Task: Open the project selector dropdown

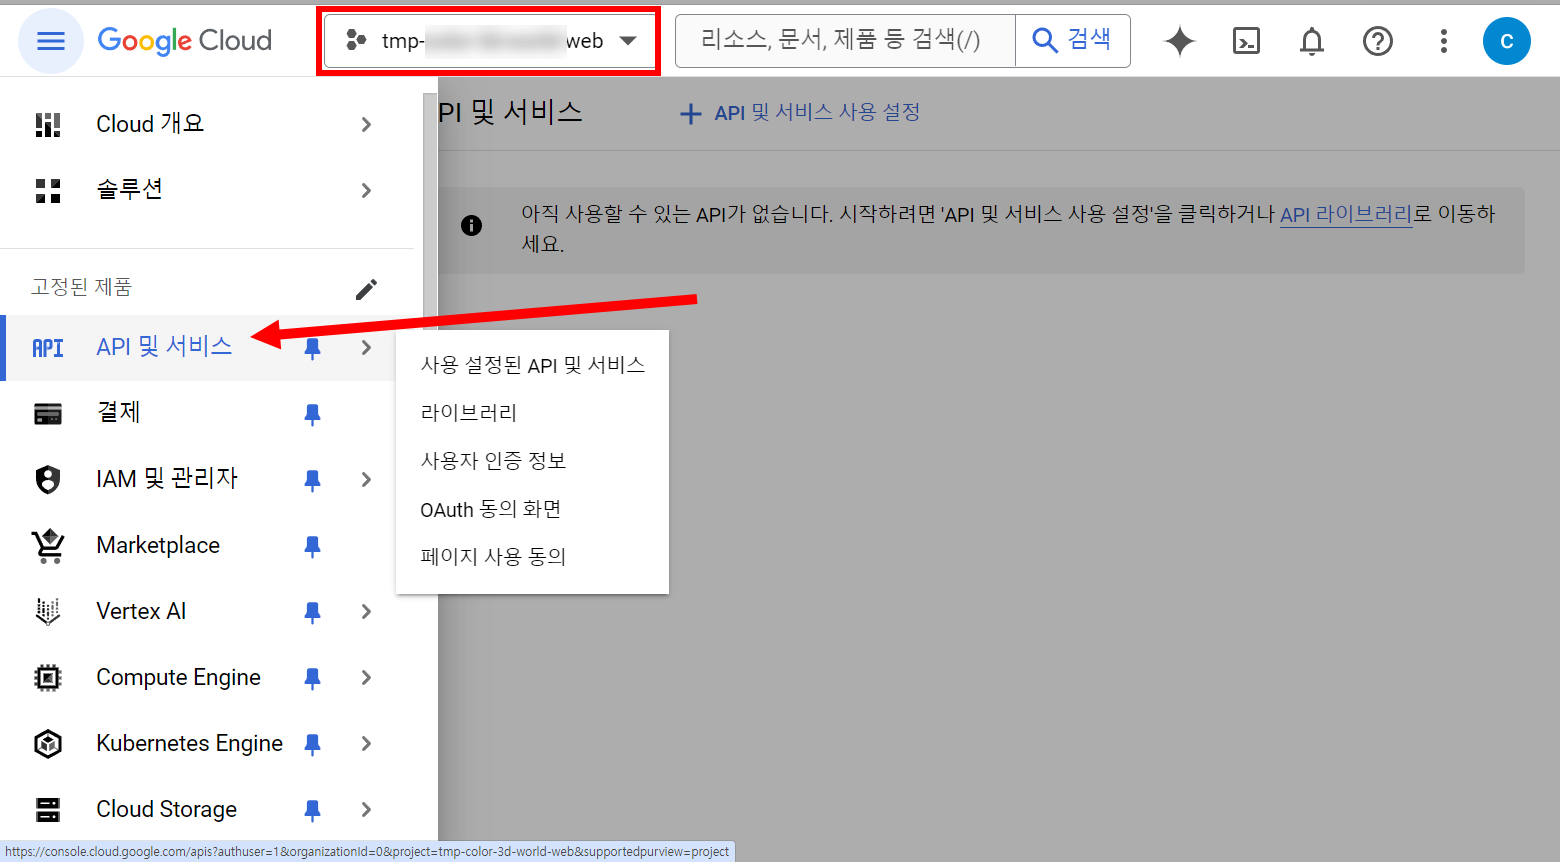Action: (490, 41)
